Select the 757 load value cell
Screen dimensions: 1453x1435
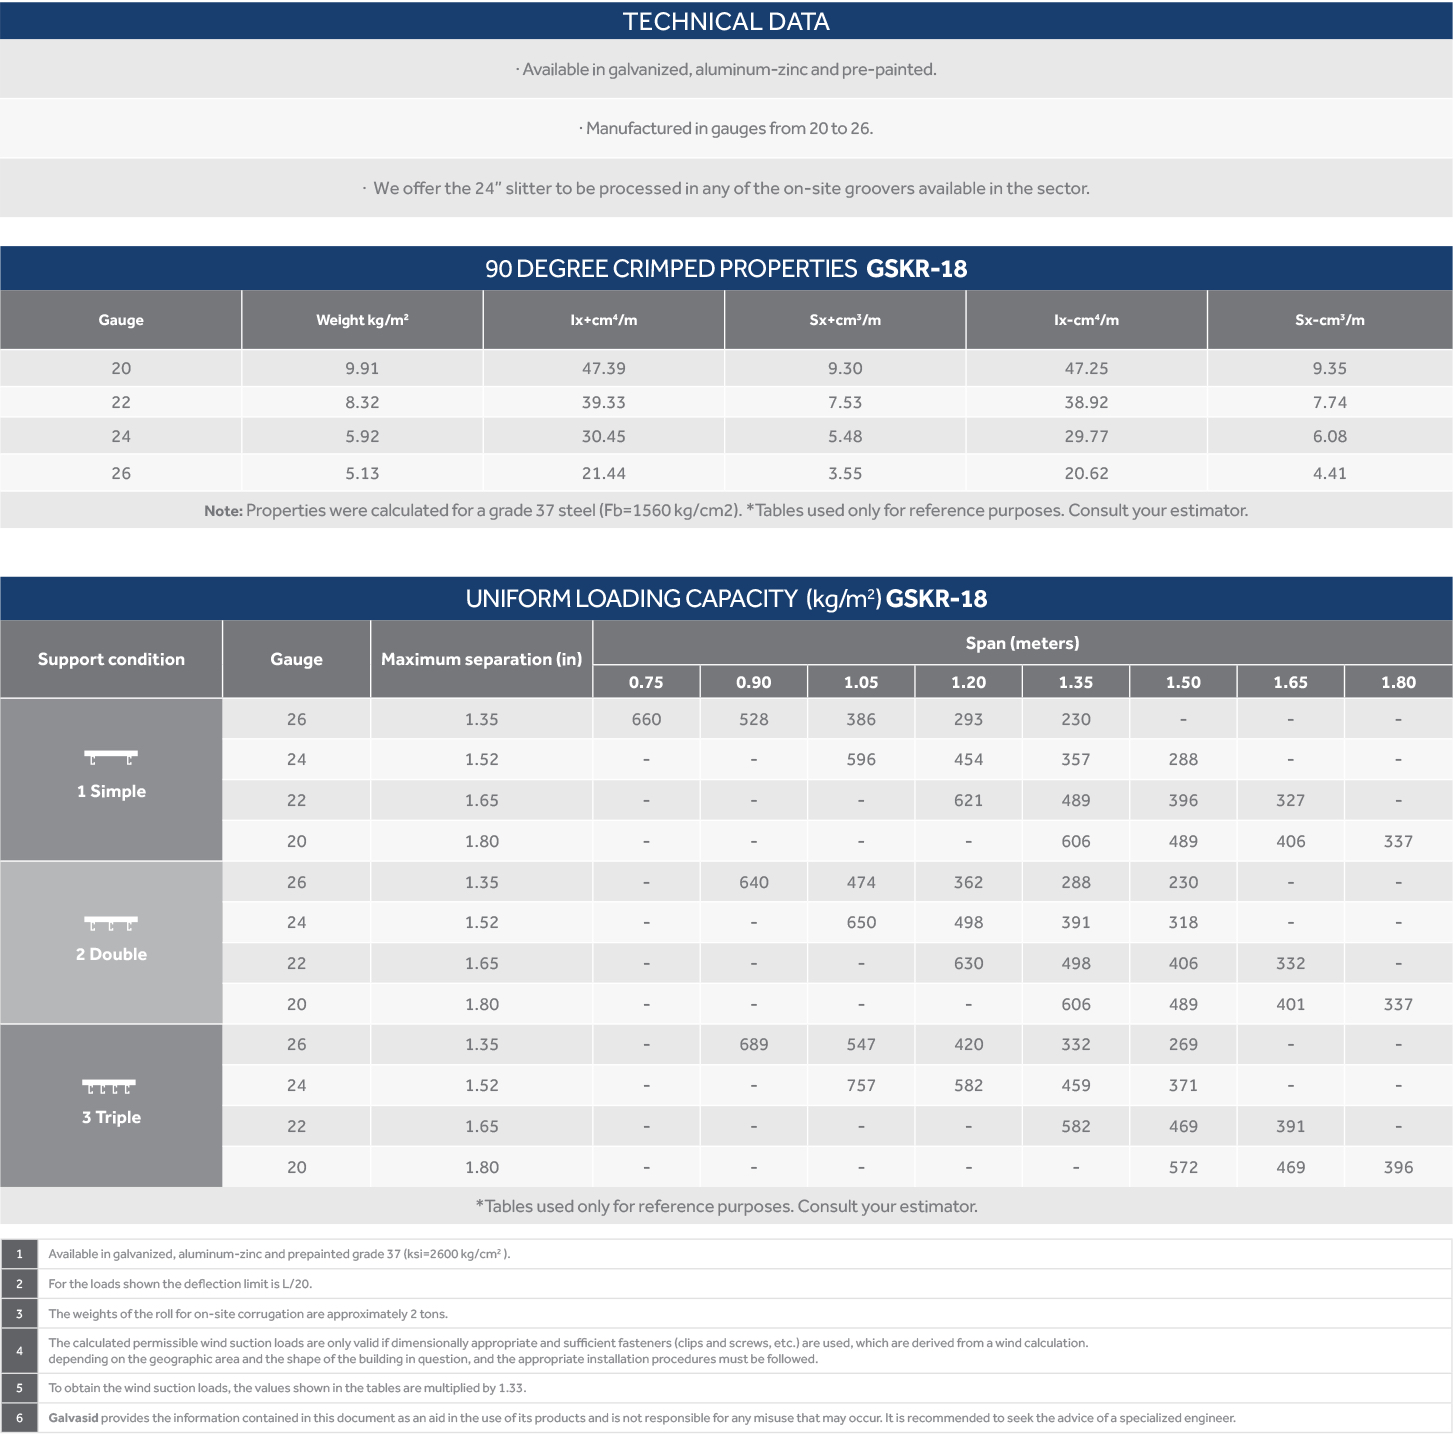click(x=861, y=1085)
